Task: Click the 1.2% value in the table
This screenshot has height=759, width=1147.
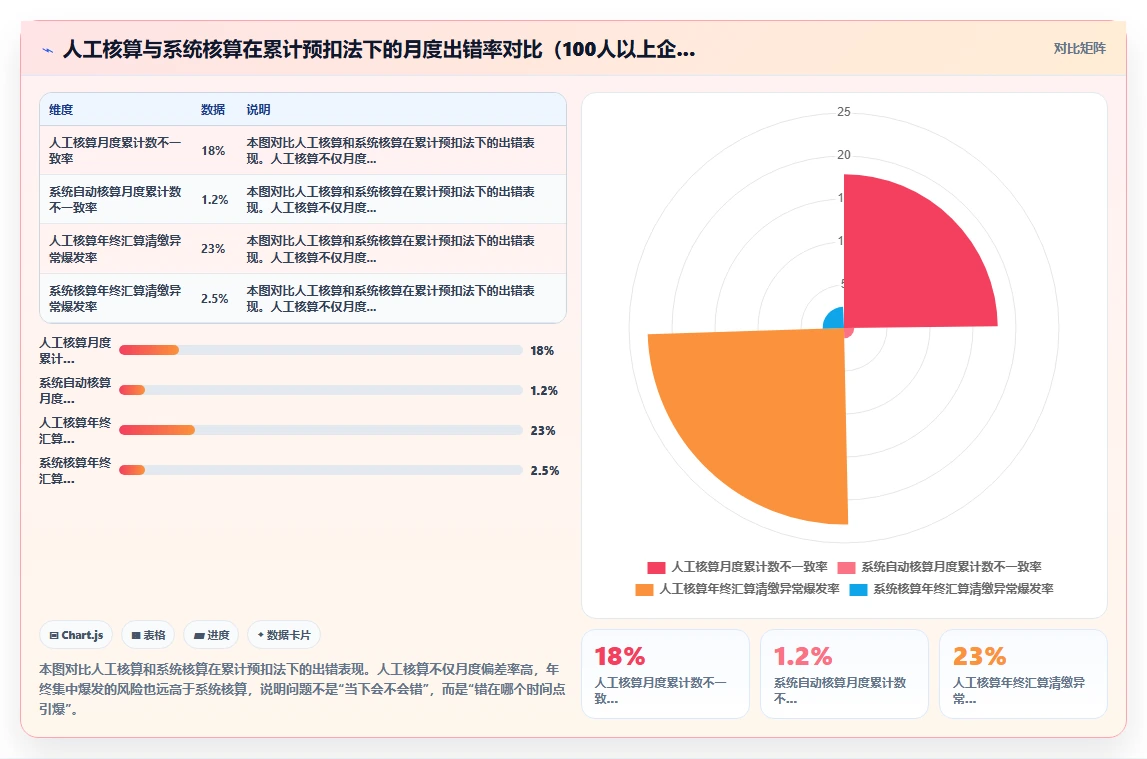Action: (214, 200)
